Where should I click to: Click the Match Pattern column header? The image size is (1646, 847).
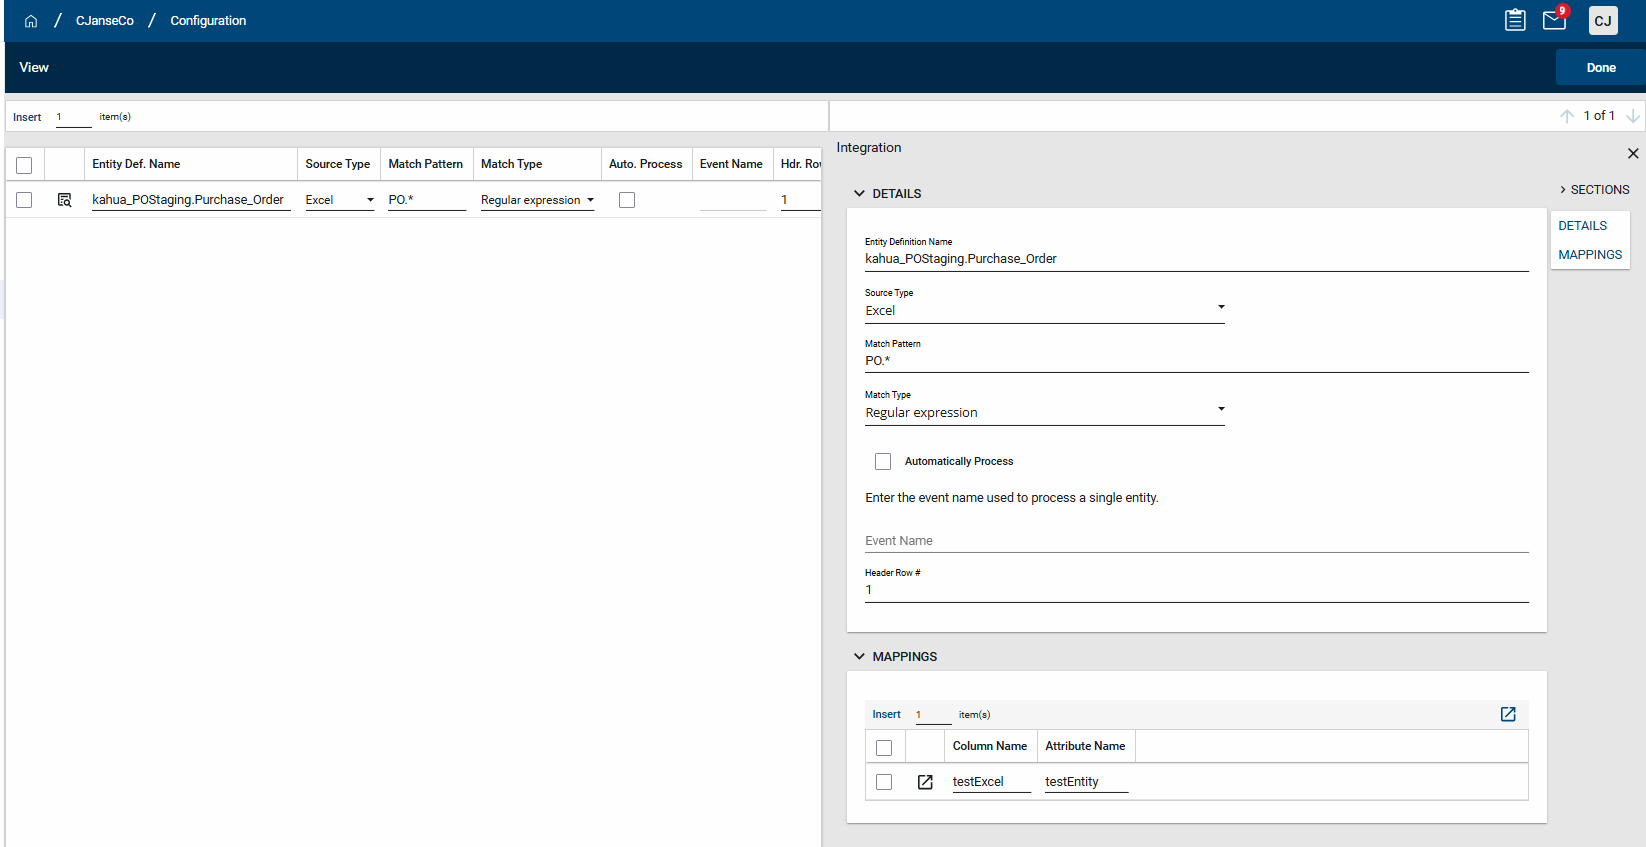click(x=426, y=164)
